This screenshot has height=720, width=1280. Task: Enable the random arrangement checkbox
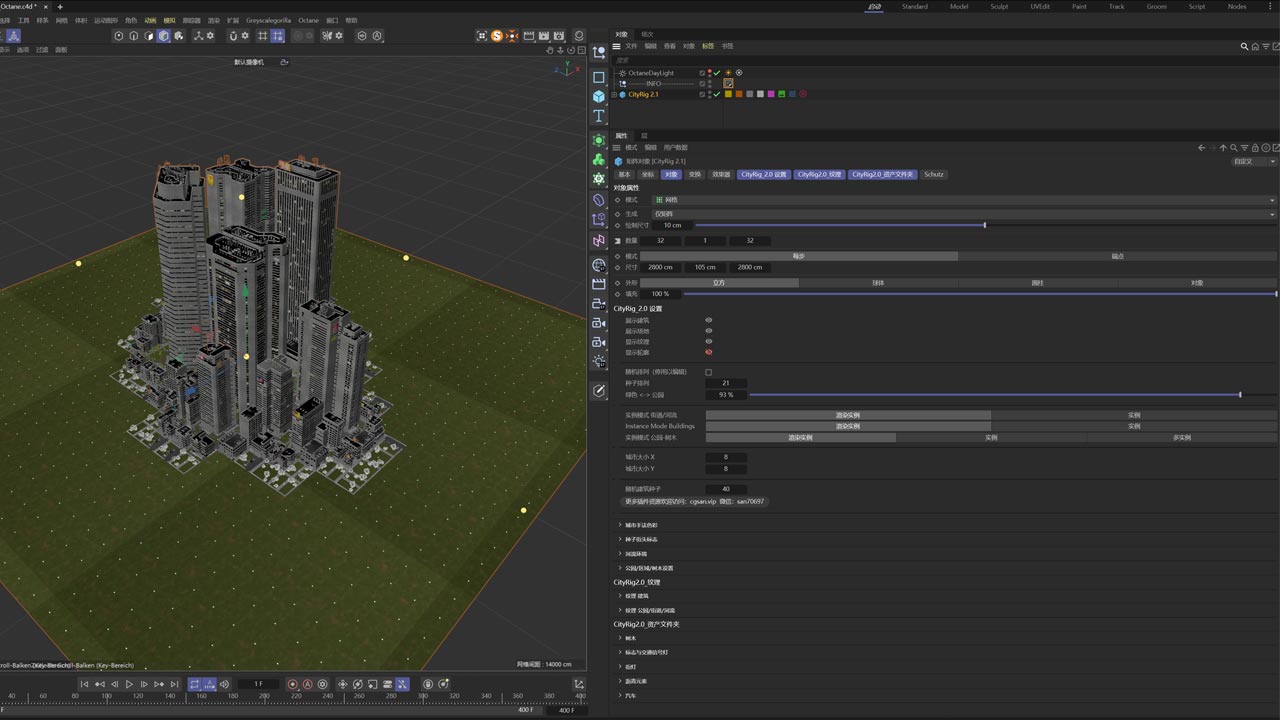(x=709, y=372)
